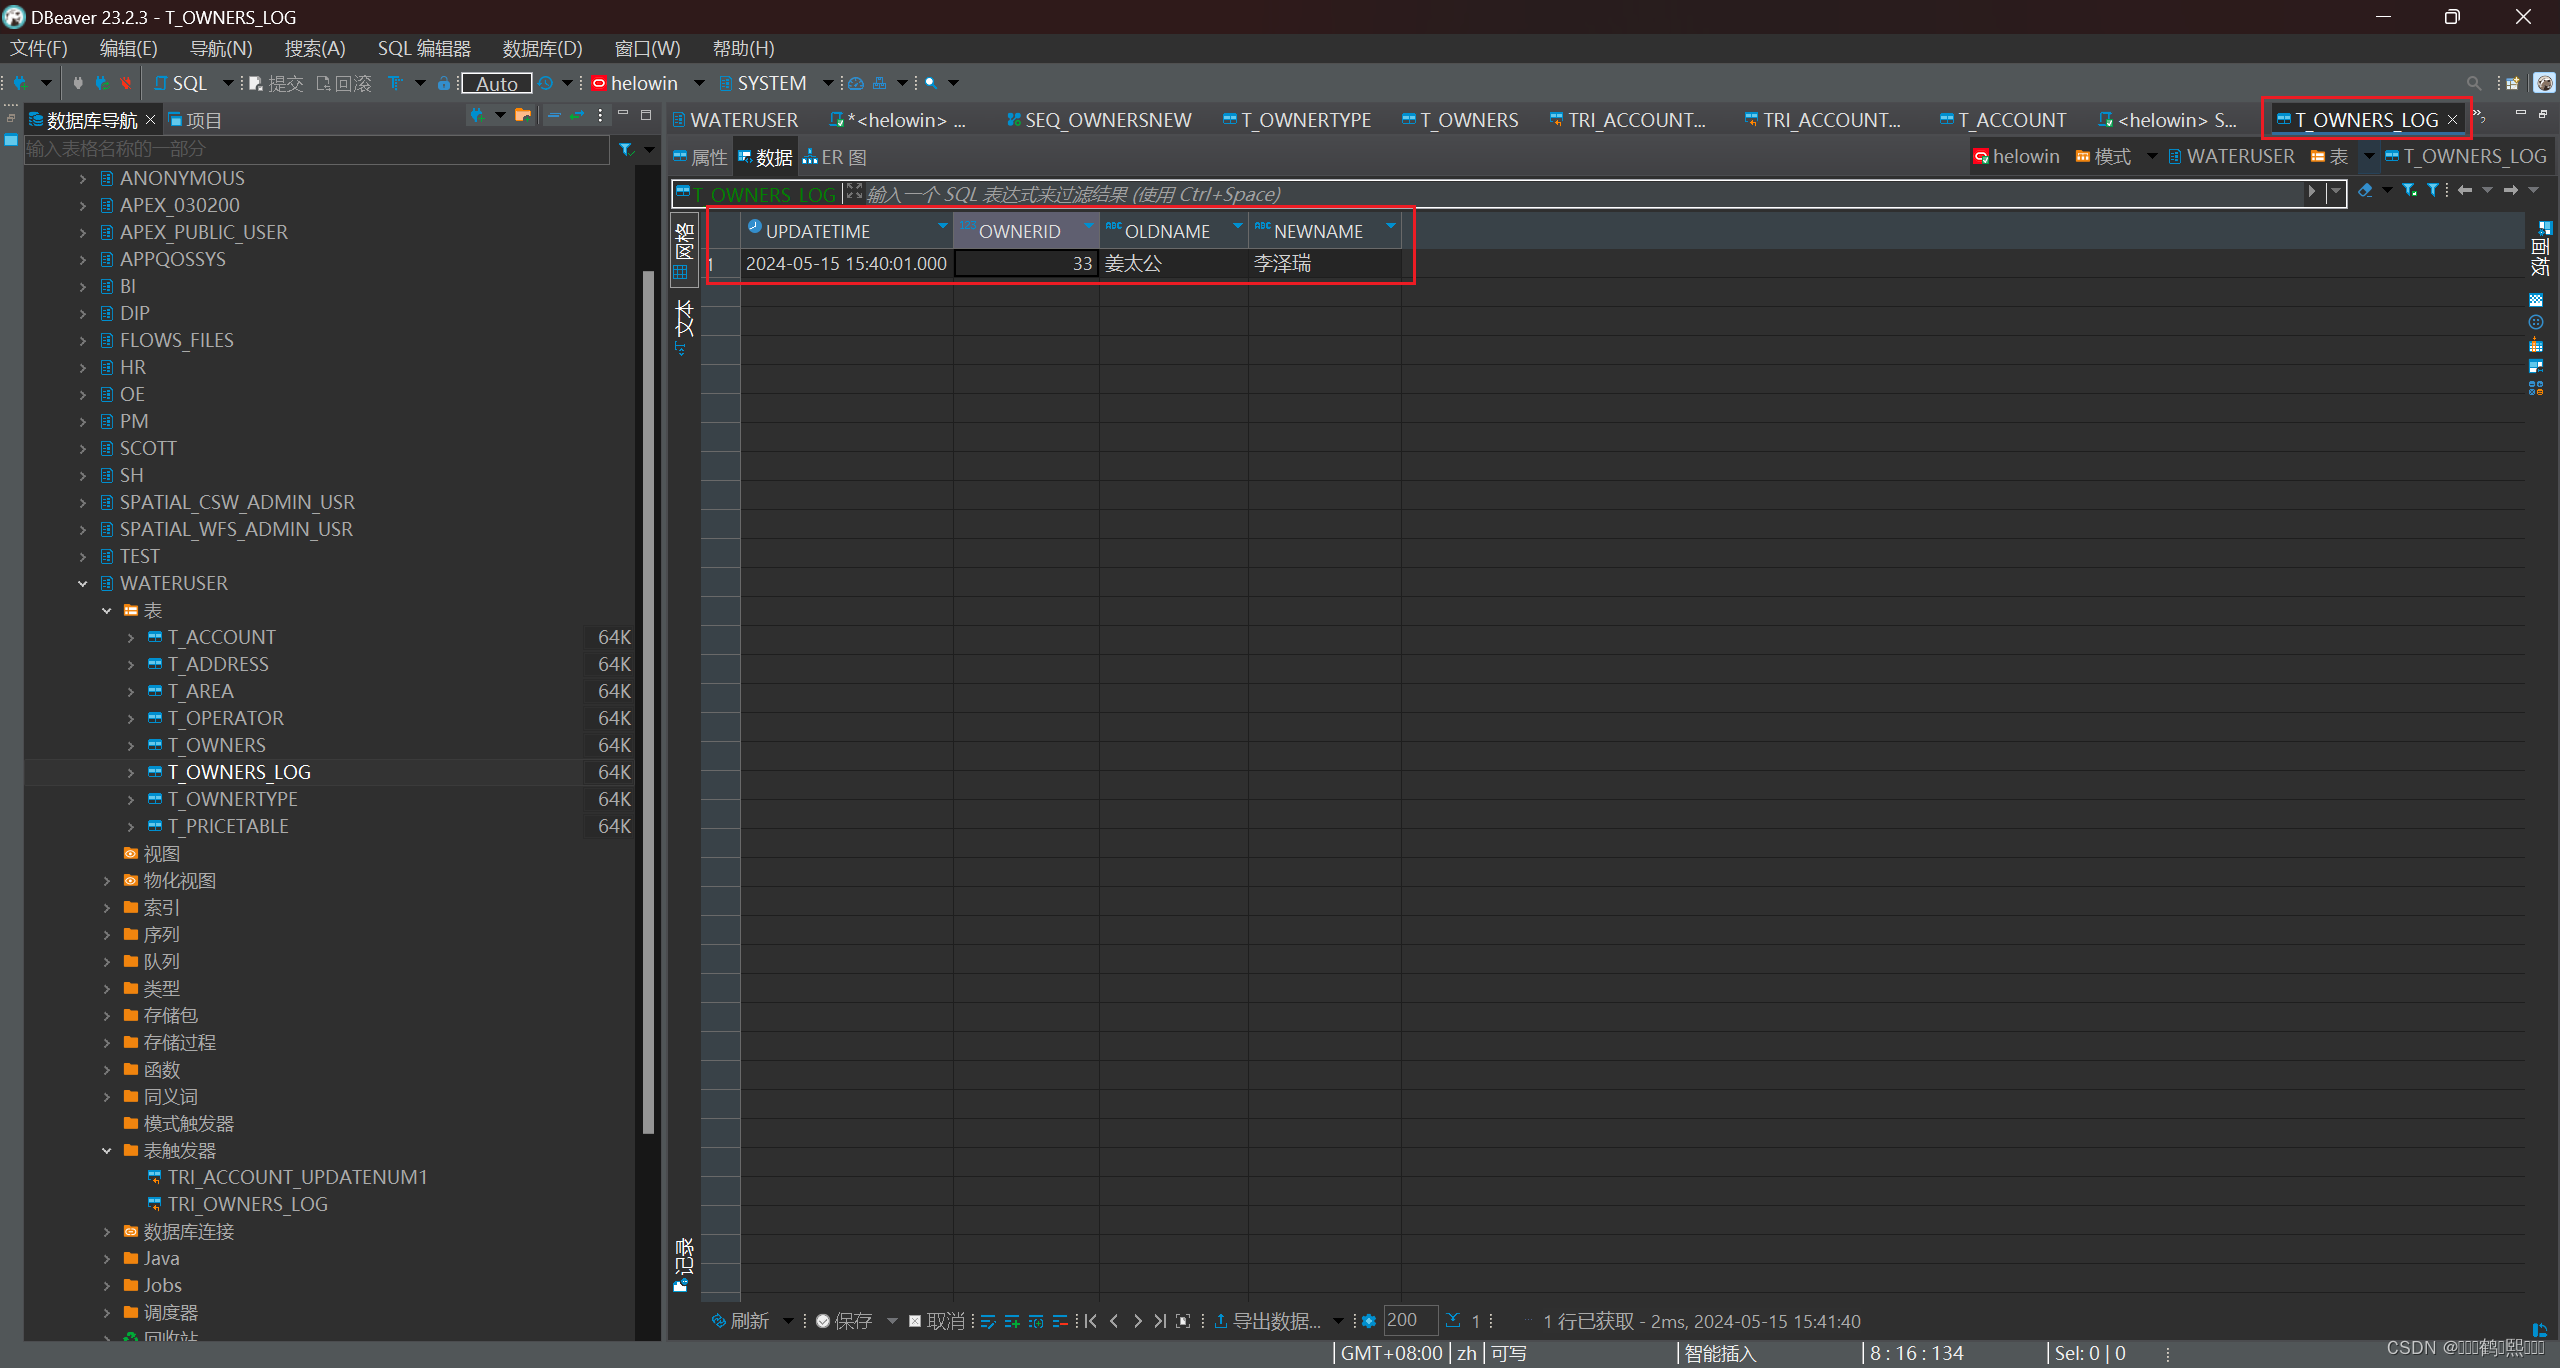Viewport: 2560px width, 1368px height.
Task: Click the link with editor arrows icon
Action: [577, 117]
